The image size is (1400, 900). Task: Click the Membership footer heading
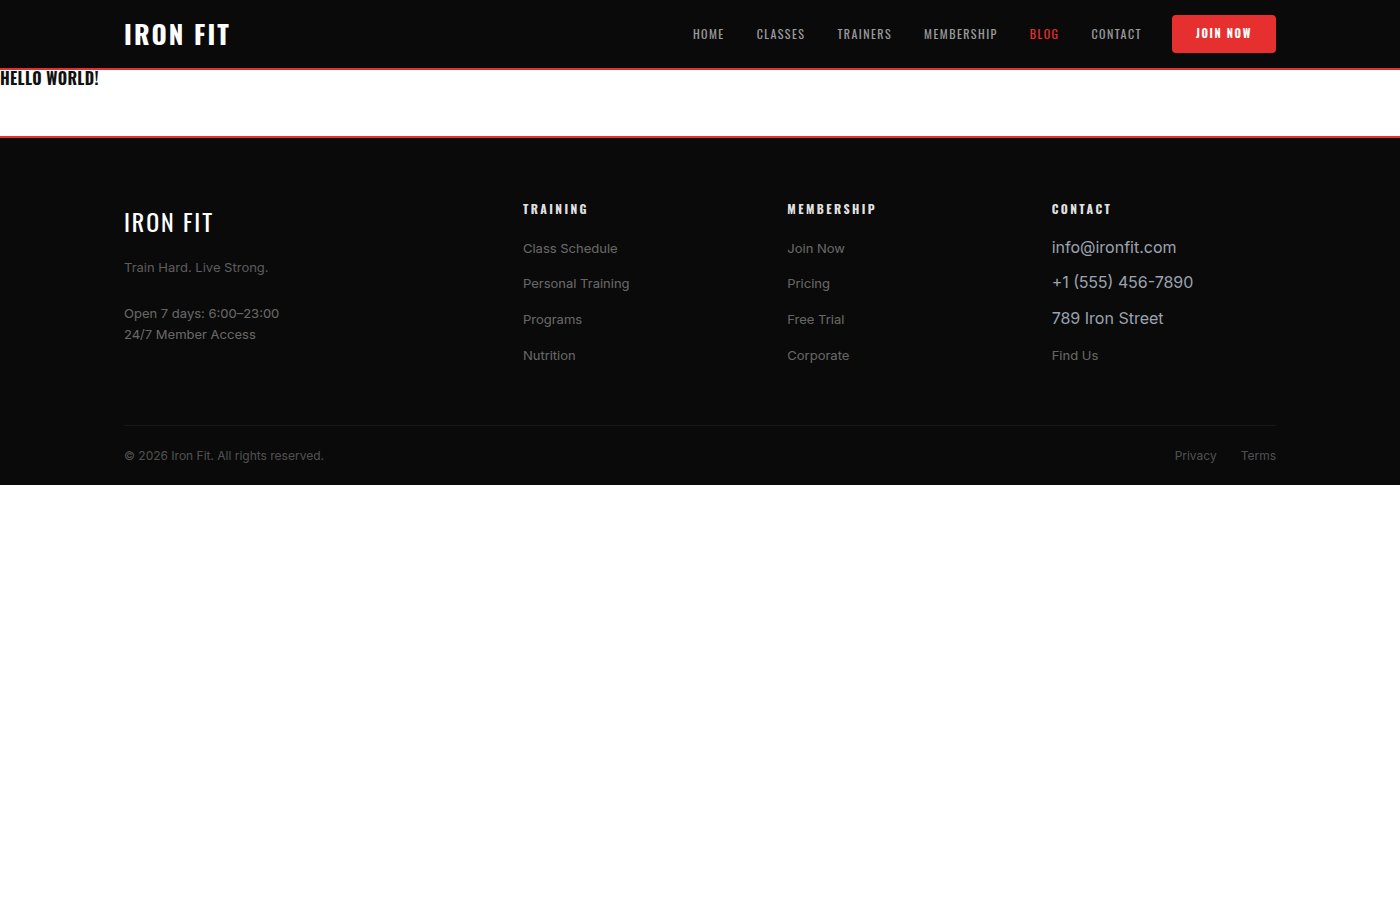point(831,209)
